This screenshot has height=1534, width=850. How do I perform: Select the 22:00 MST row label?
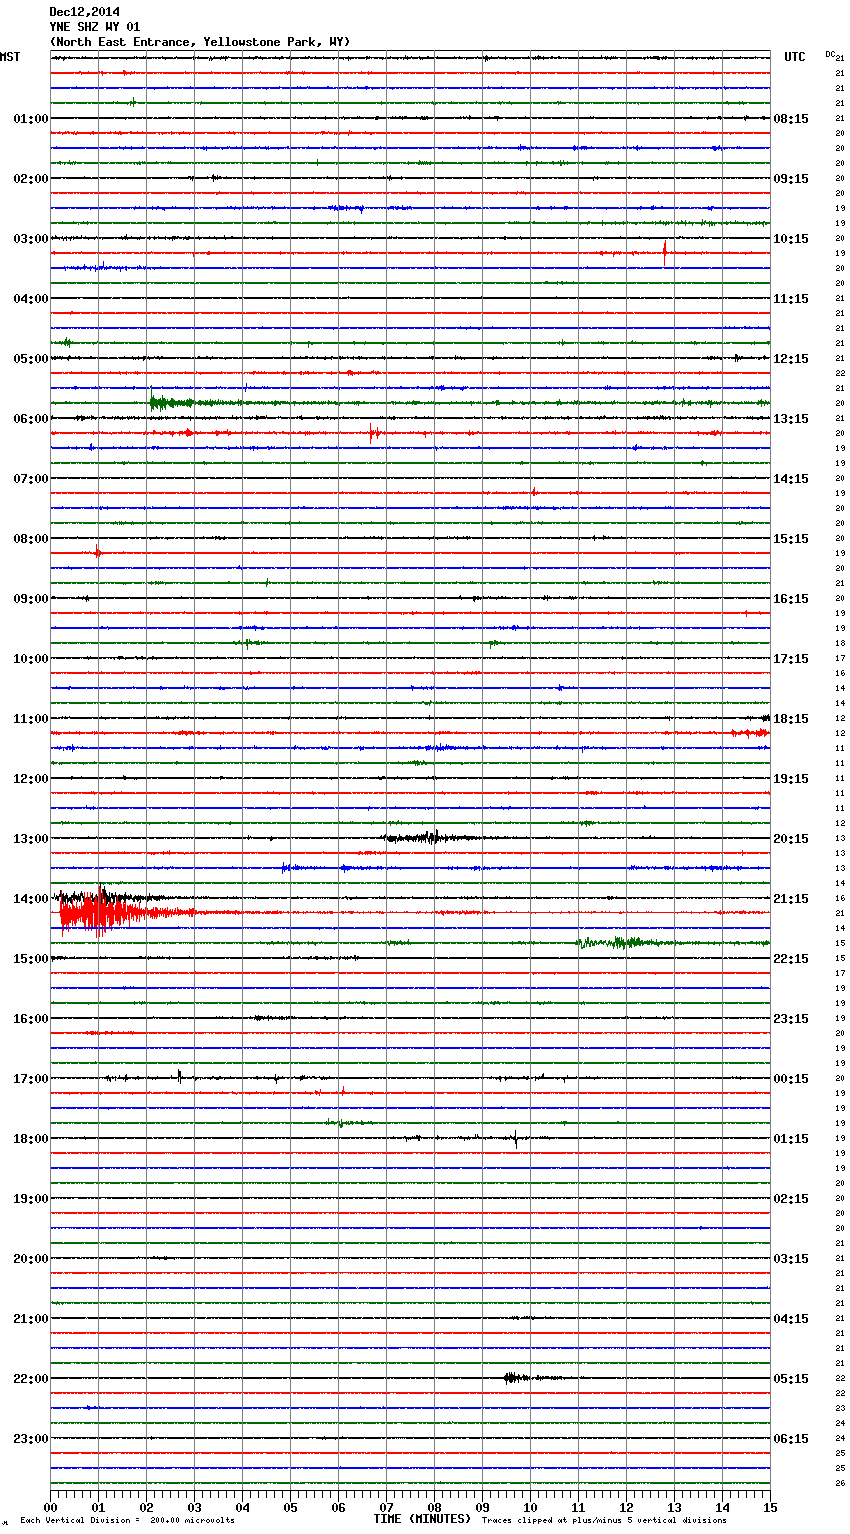[x=30, y=1379]
